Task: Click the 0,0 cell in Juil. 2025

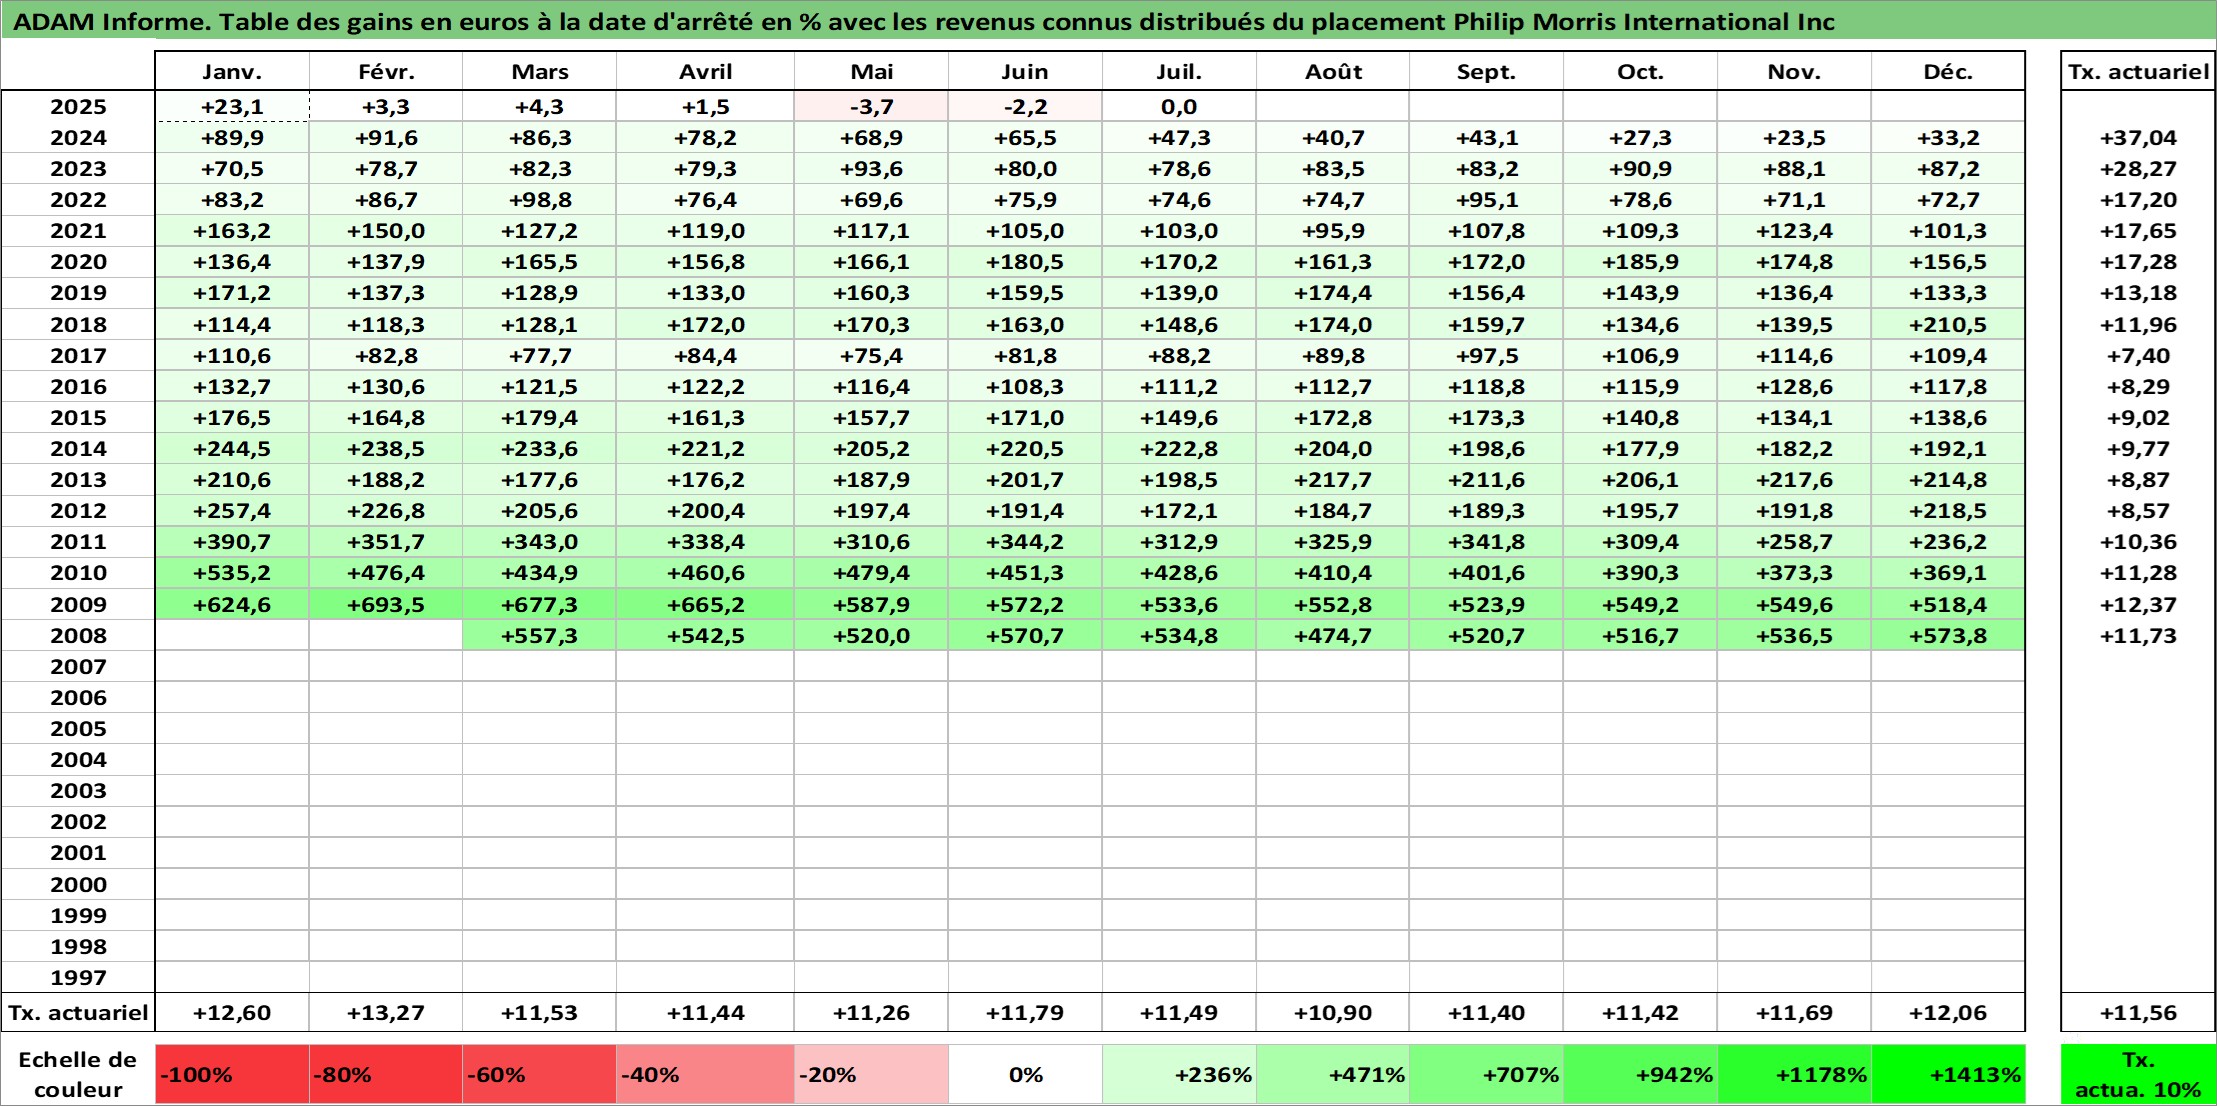Action: (x=1179, y=106)
